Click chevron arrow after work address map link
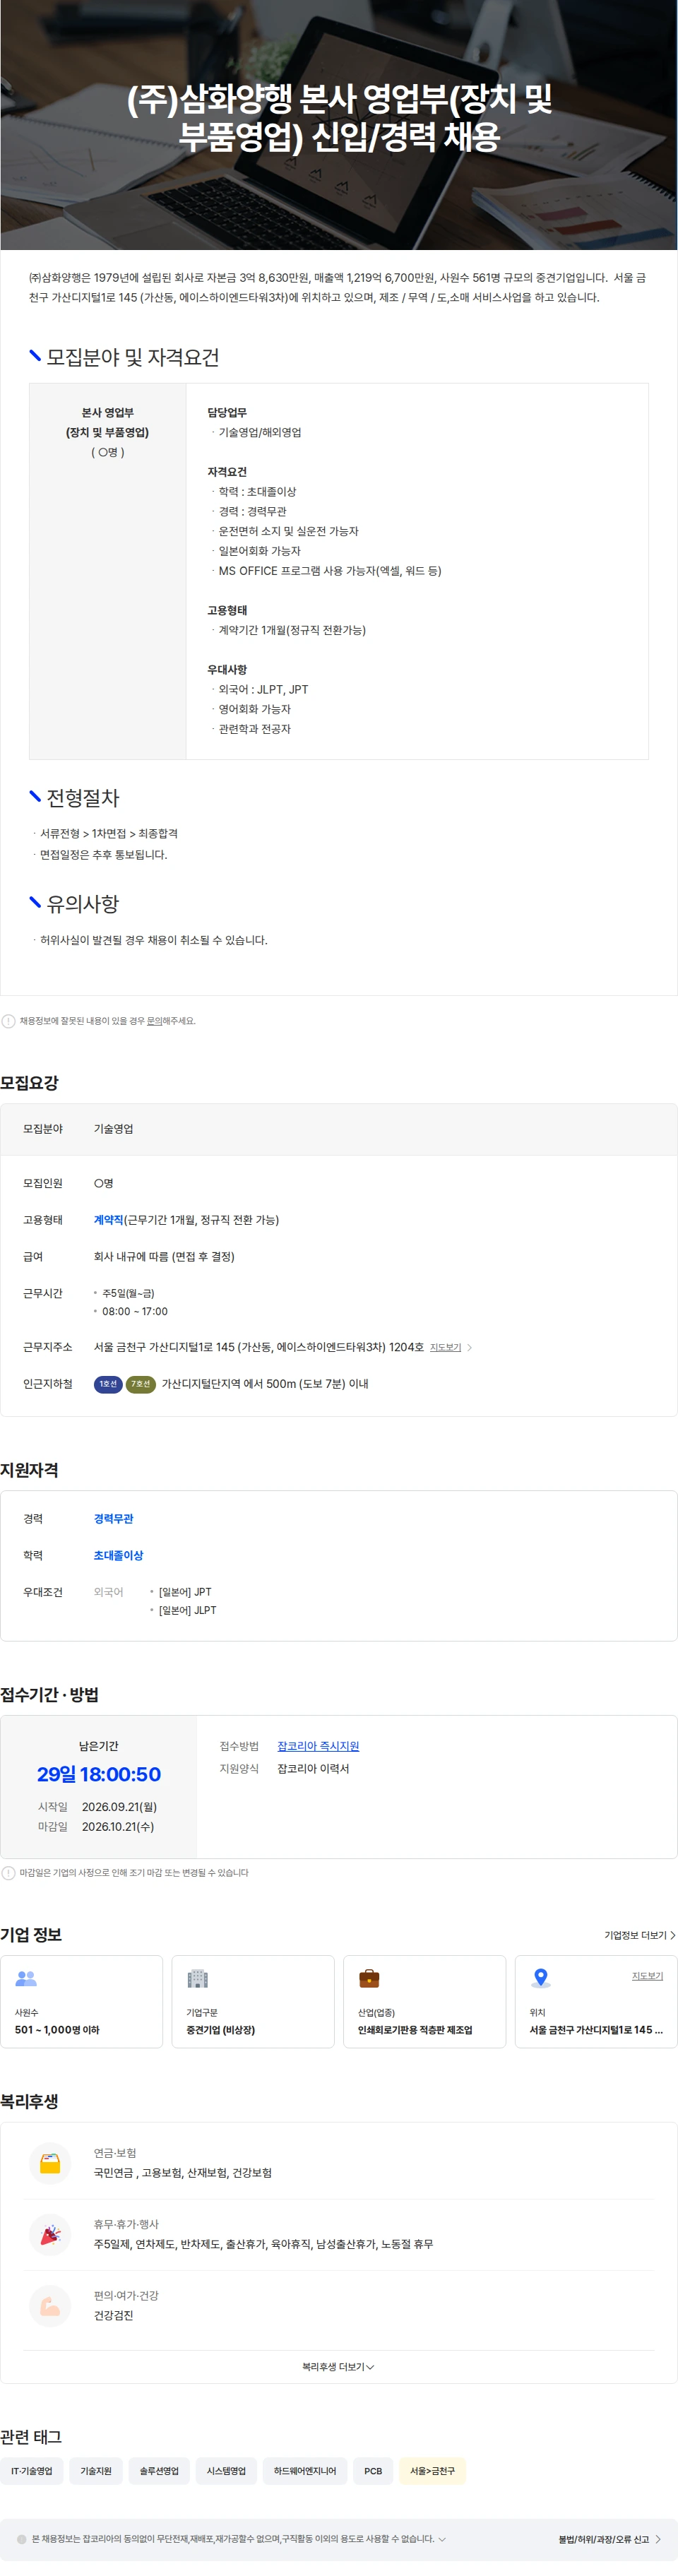Screen dimensions: 678x2576 tap(470, 1348)
